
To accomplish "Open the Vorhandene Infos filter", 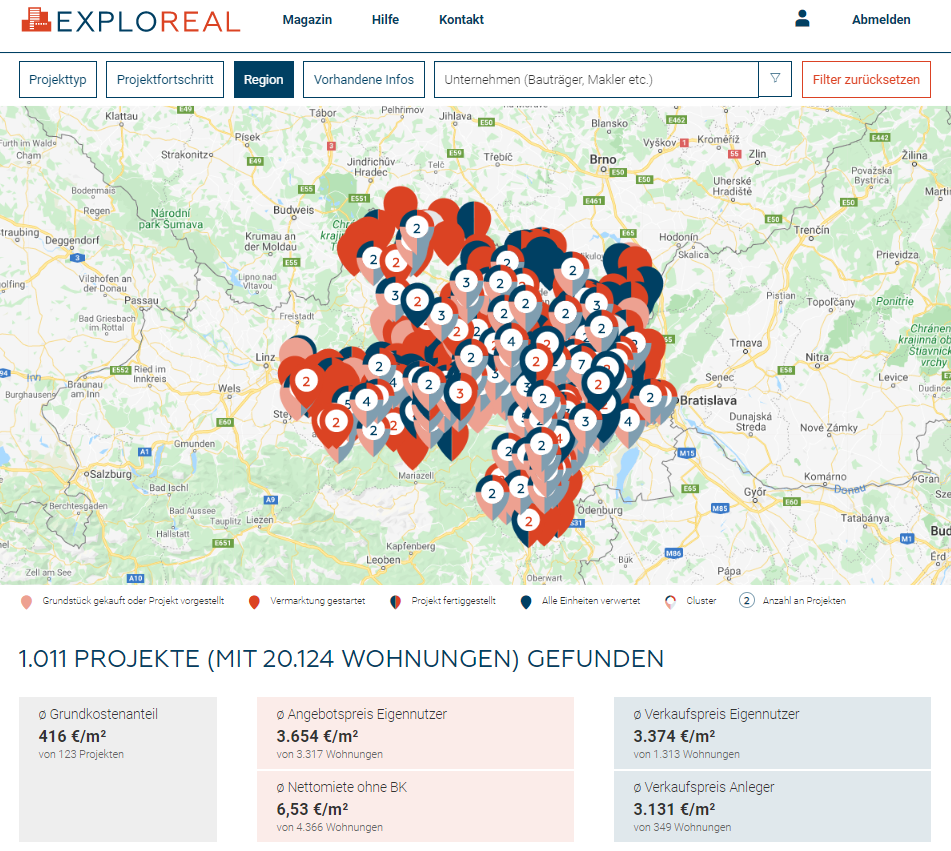I will 364,80.
